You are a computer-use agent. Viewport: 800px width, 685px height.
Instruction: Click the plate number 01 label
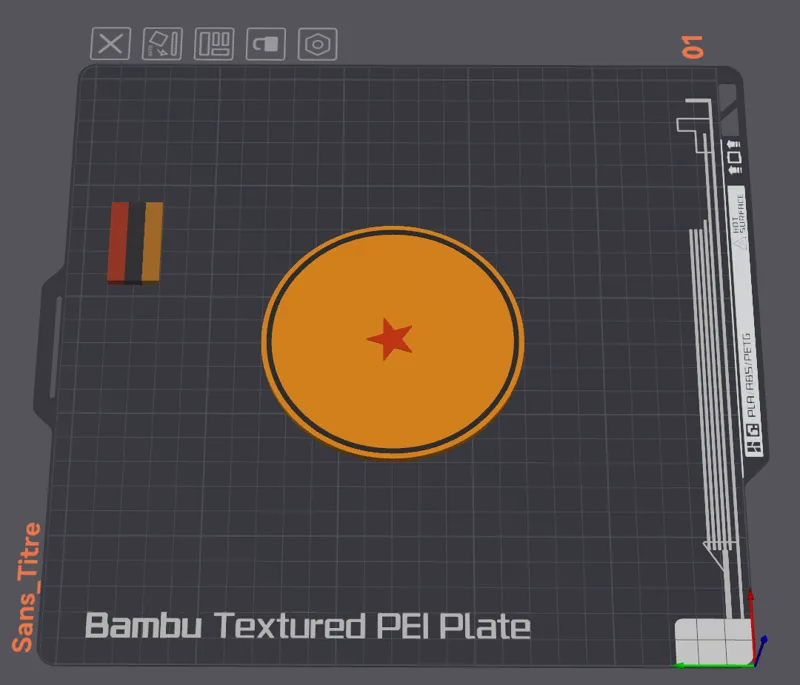[693, 47]
